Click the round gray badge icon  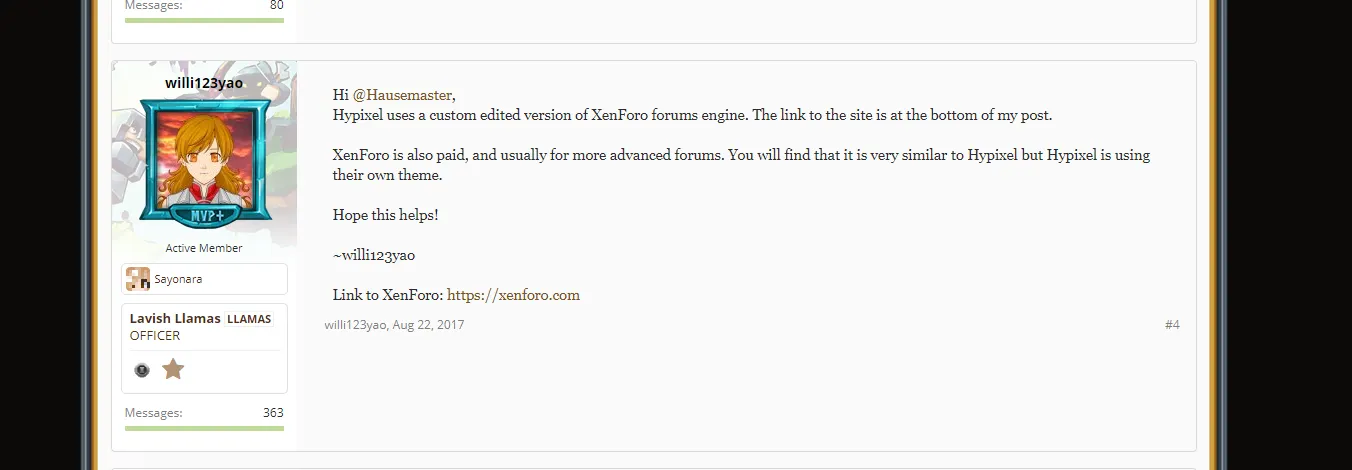pos(142,370)
